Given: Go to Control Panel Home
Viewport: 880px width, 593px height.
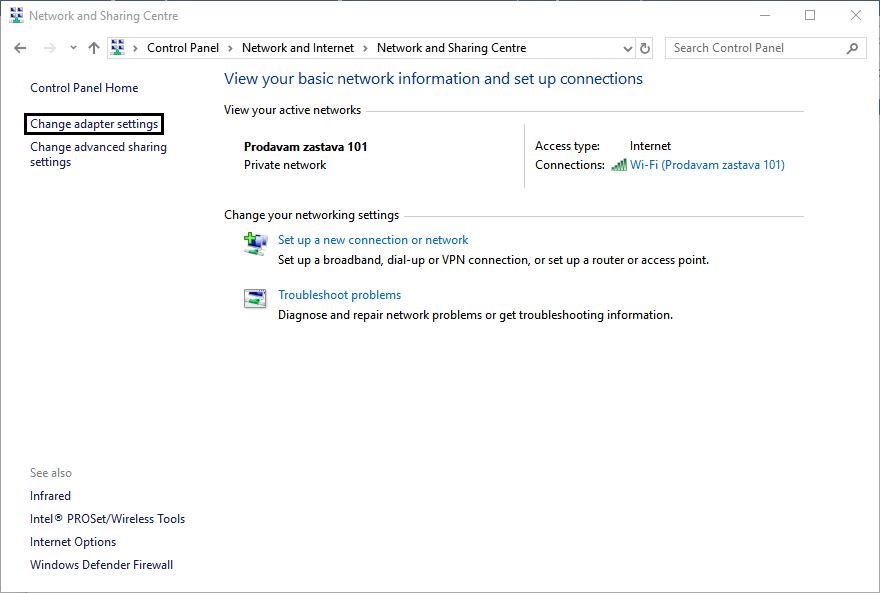Looking at the screenshot, I should pos(84,88).
